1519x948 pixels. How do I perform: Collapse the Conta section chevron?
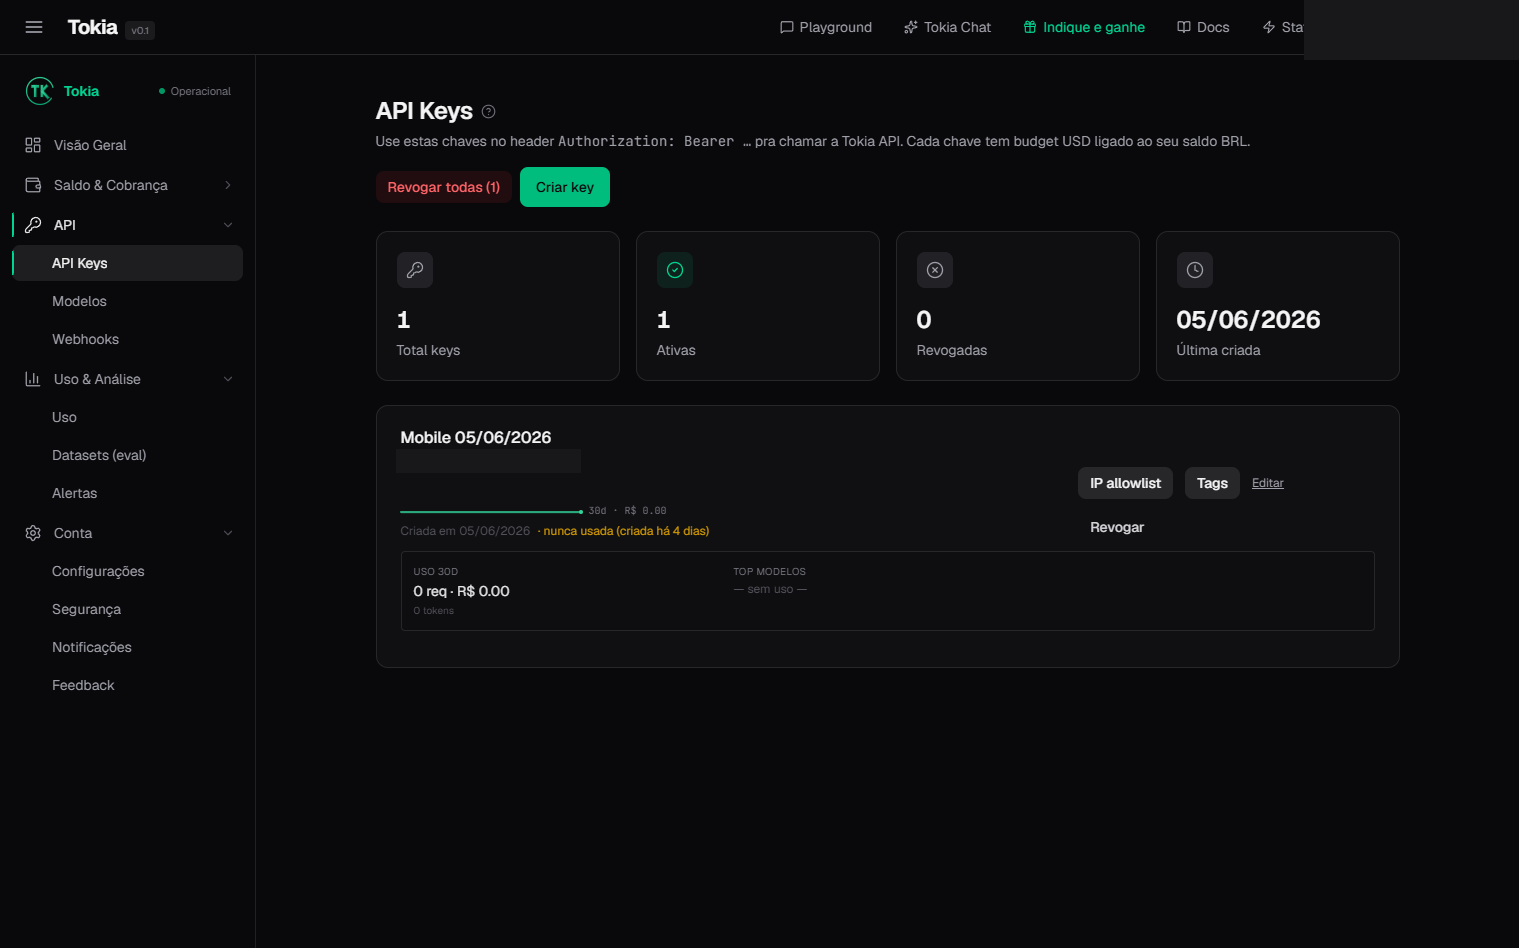[x=228, y=533]
